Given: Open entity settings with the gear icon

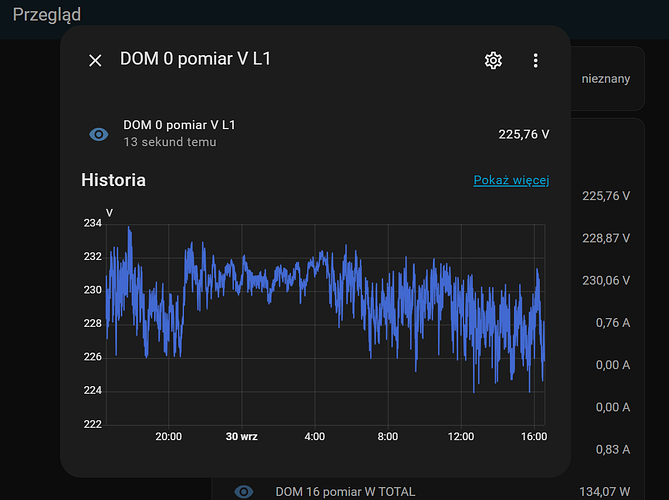Looking at the screenshot, I should 493,60.
